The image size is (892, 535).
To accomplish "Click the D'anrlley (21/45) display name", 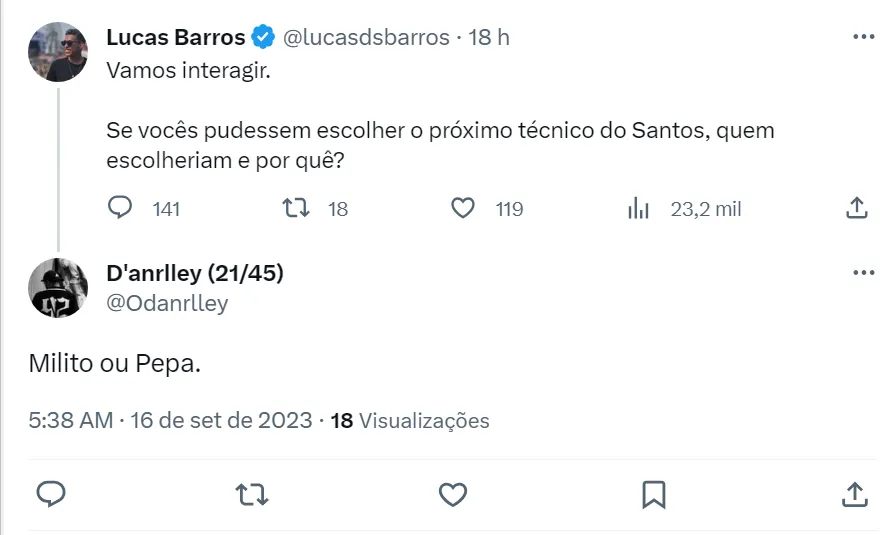I will (194, 274).
